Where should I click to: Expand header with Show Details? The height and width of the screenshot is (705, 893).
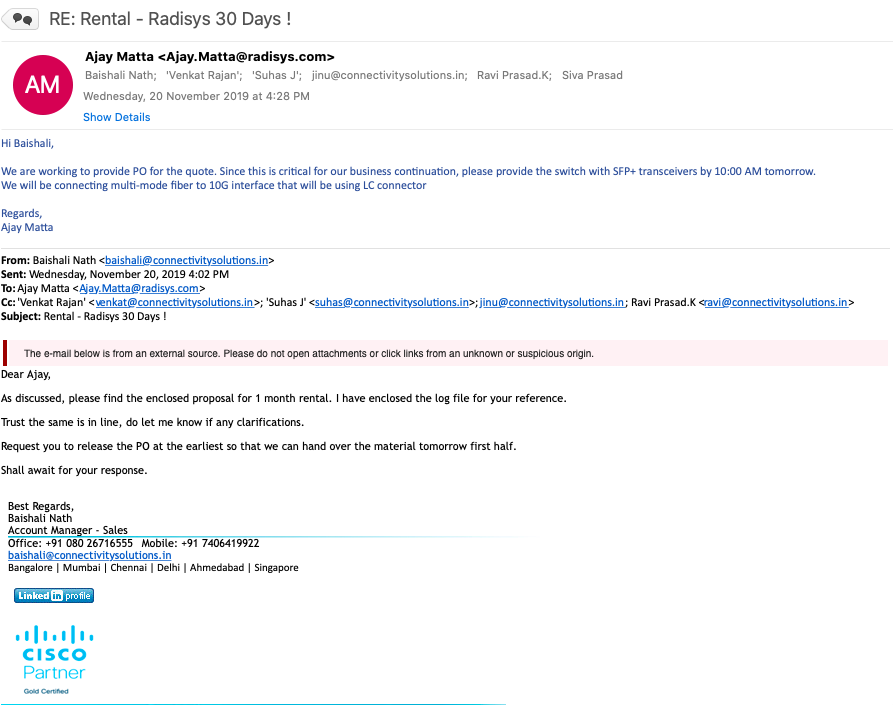pos(116,117)
